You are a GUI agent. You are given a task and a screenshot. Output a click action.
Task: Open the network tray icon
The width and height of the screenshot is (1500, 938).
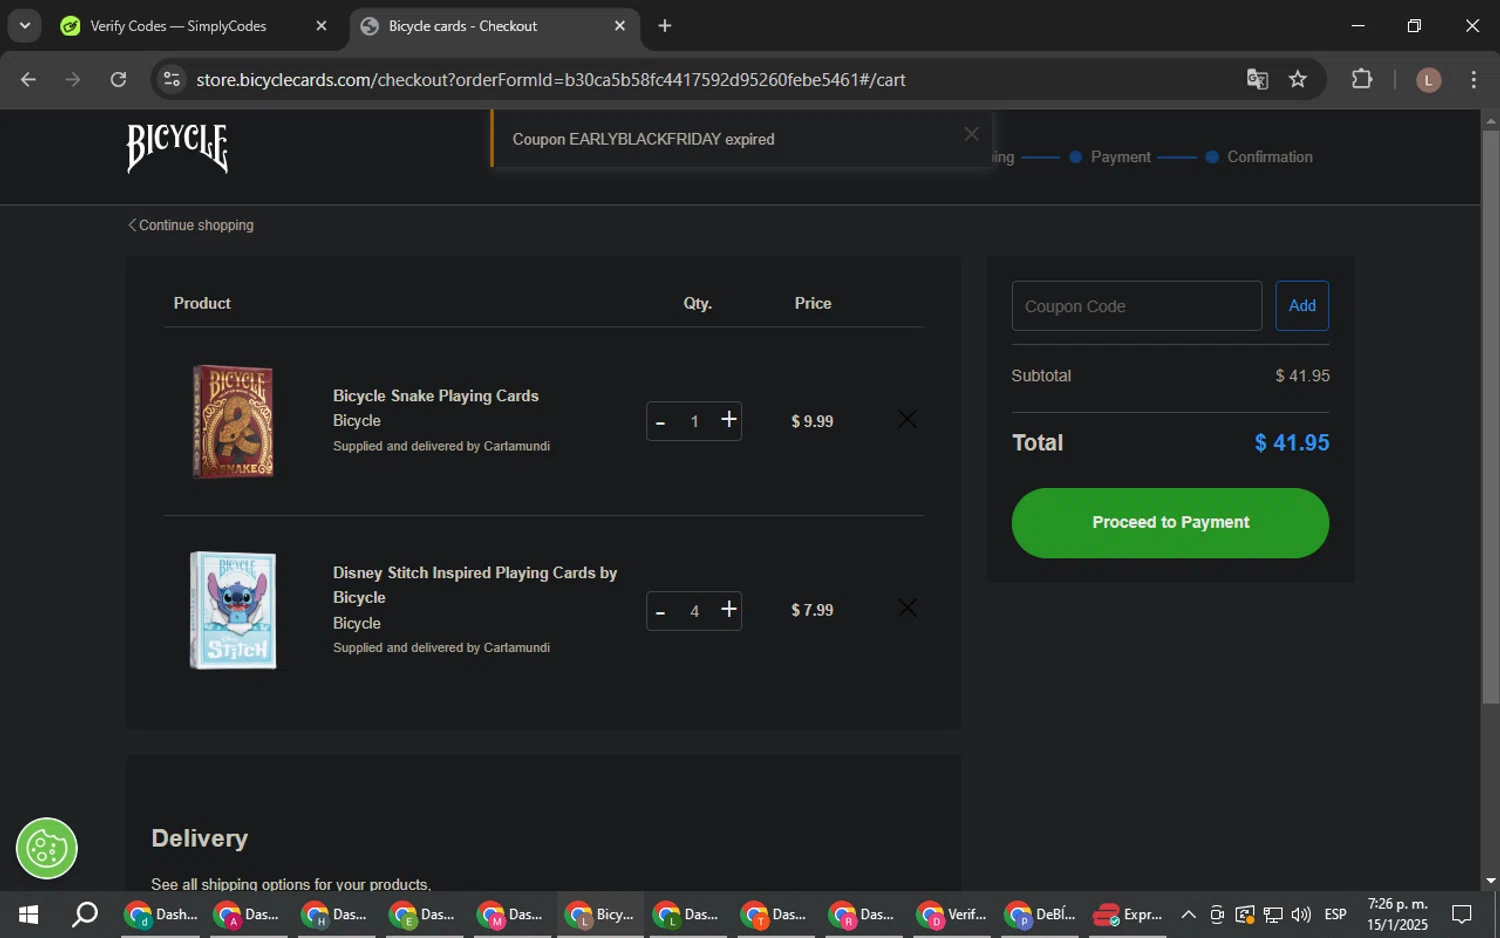(1273, 914)
